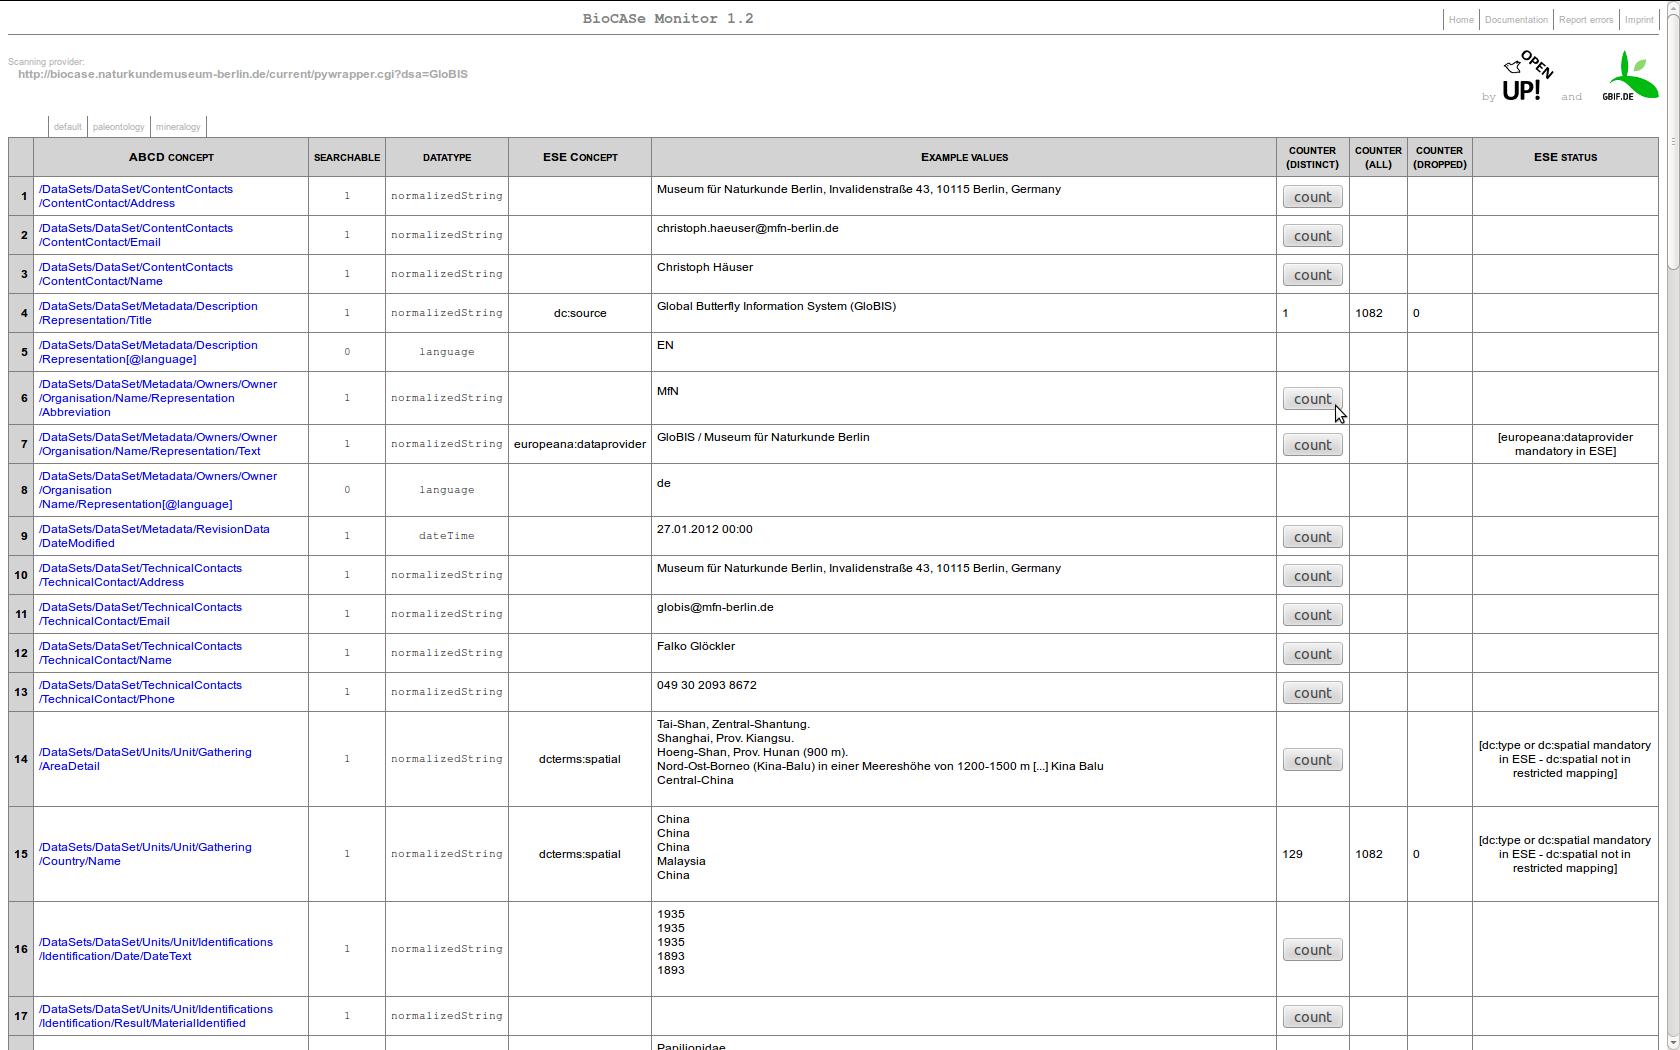Click the 129 distinct counter value
This screenshot has width=1680, height=1050.
tap(1292, 854)
